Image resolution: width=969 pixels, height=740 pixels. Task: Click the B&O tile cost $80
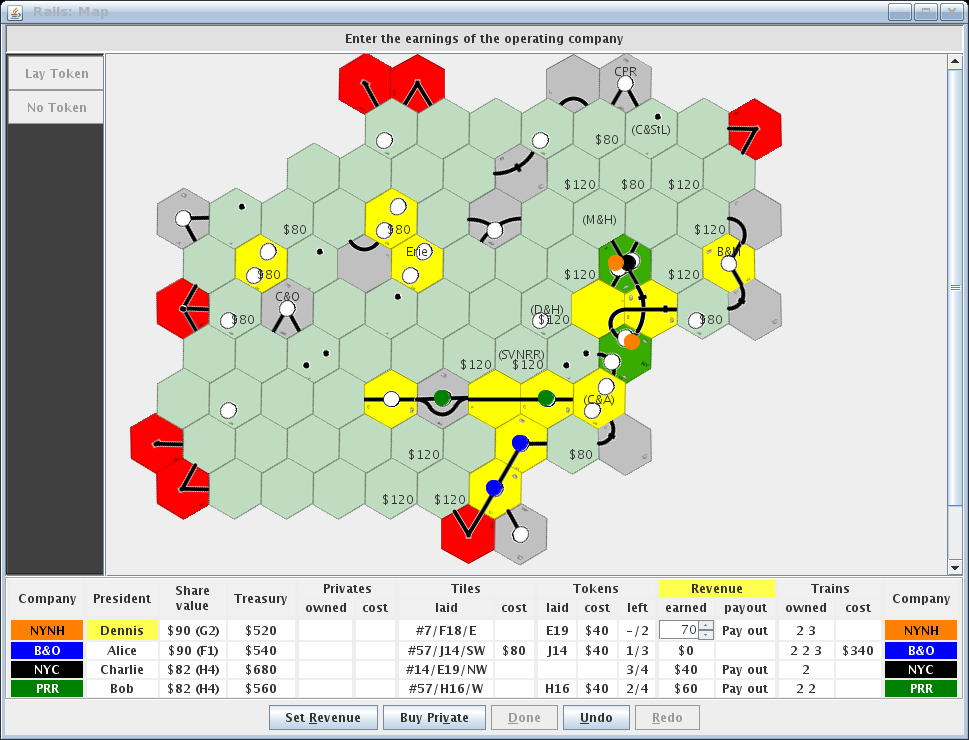pyautogui.click(x=514, y=650)
